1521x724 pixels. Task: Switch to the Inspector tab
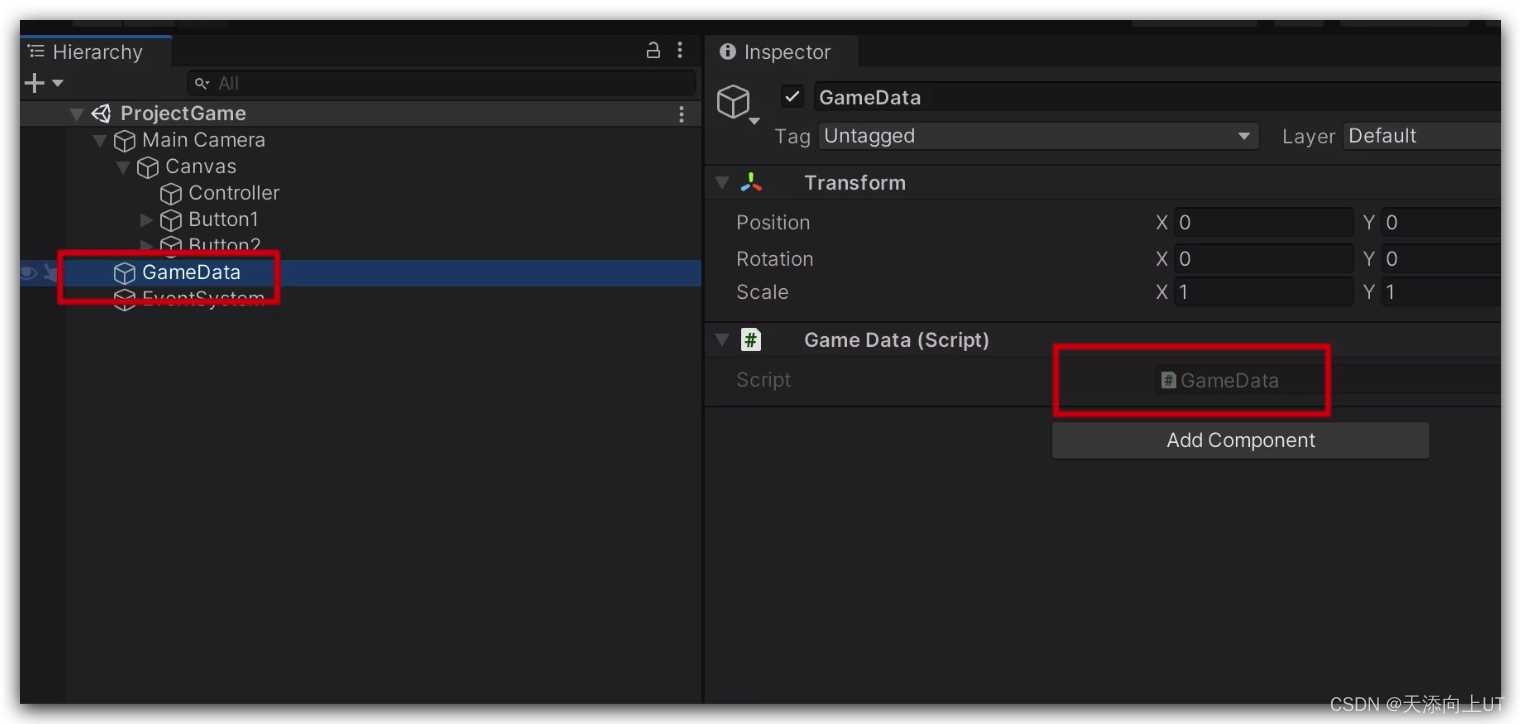[x=781, y=52]
